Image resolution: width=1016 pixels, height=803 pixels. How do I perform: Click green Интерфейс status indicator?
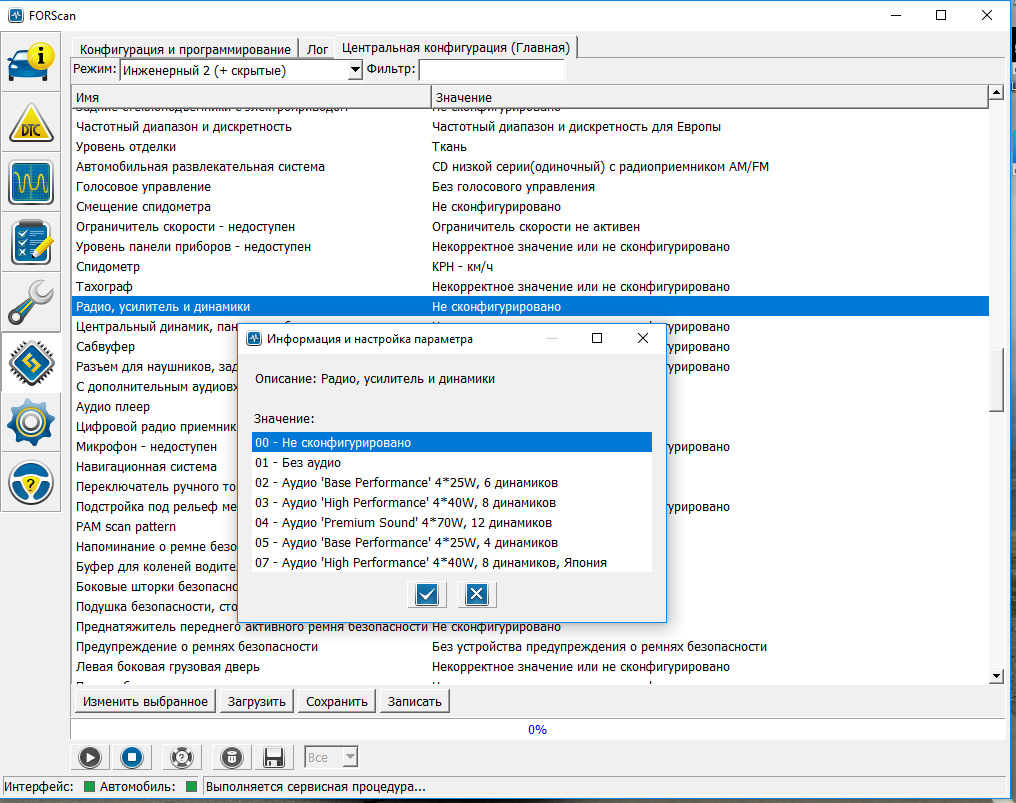89,787
